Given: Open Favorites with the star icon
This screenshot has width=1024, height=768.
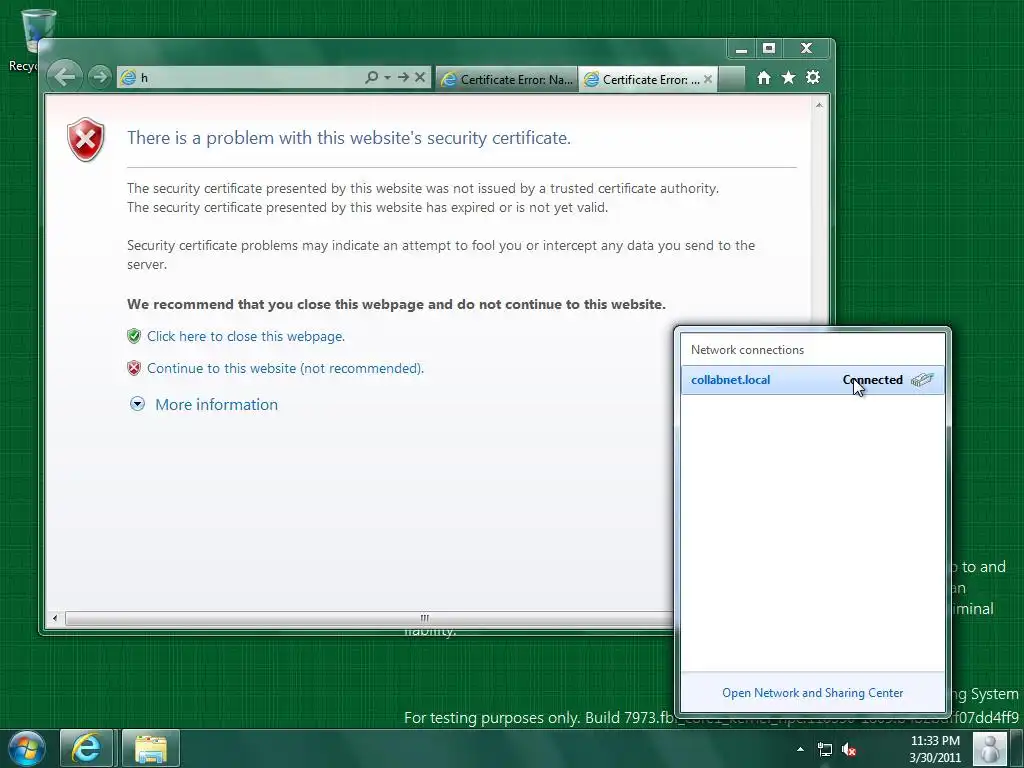Looking at the screenshot, I should [788, 78].
